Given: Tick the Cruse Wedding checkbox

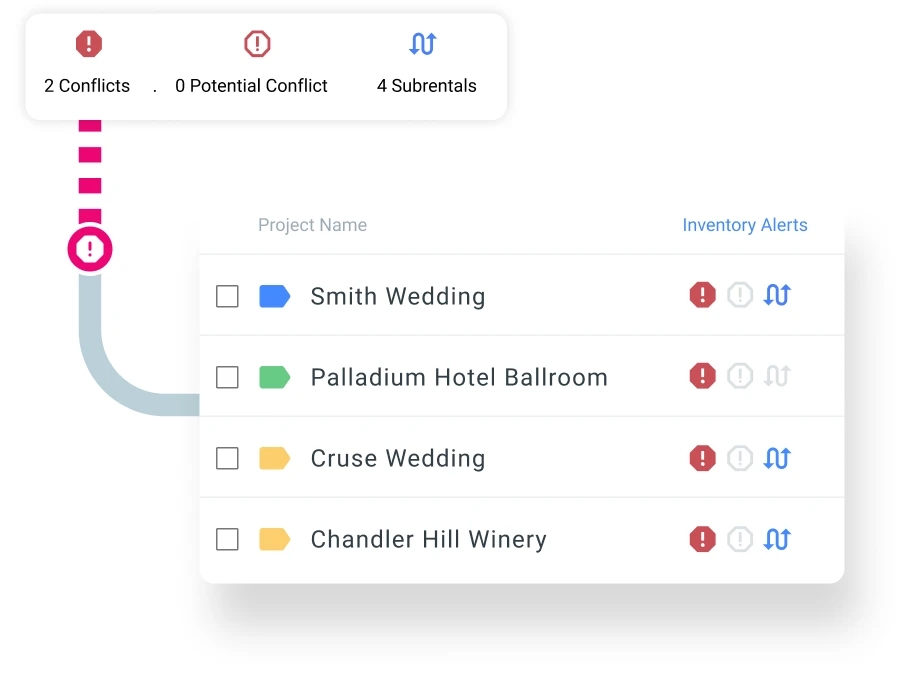Looking at the screenshot, I should point(228,458).
